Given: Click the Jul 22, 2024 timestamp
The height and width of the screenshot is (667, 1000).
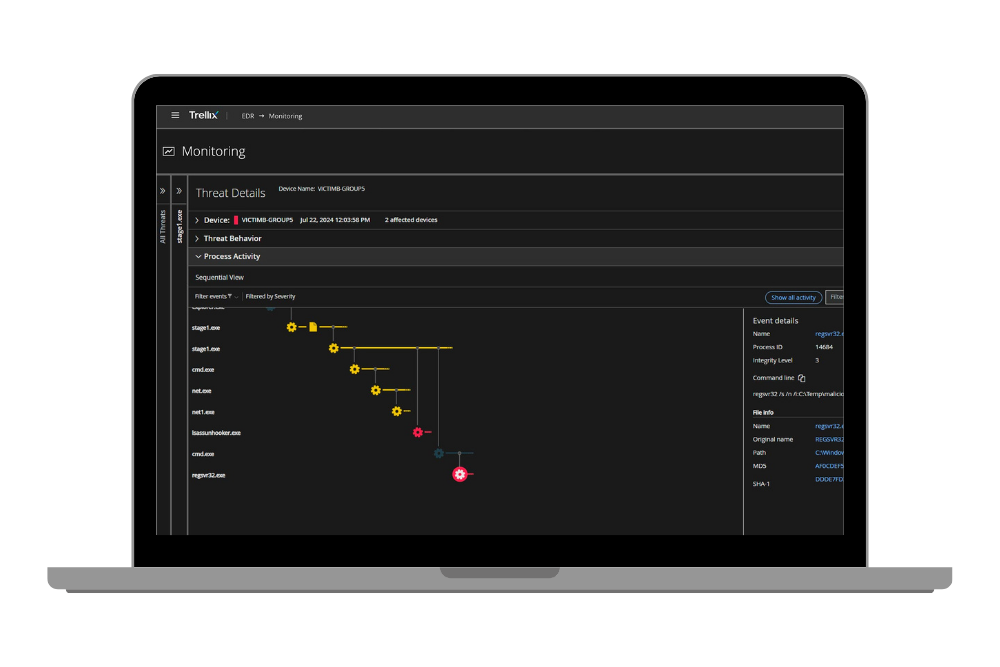Looking at the screenshot, I should (x=335, y=220).
